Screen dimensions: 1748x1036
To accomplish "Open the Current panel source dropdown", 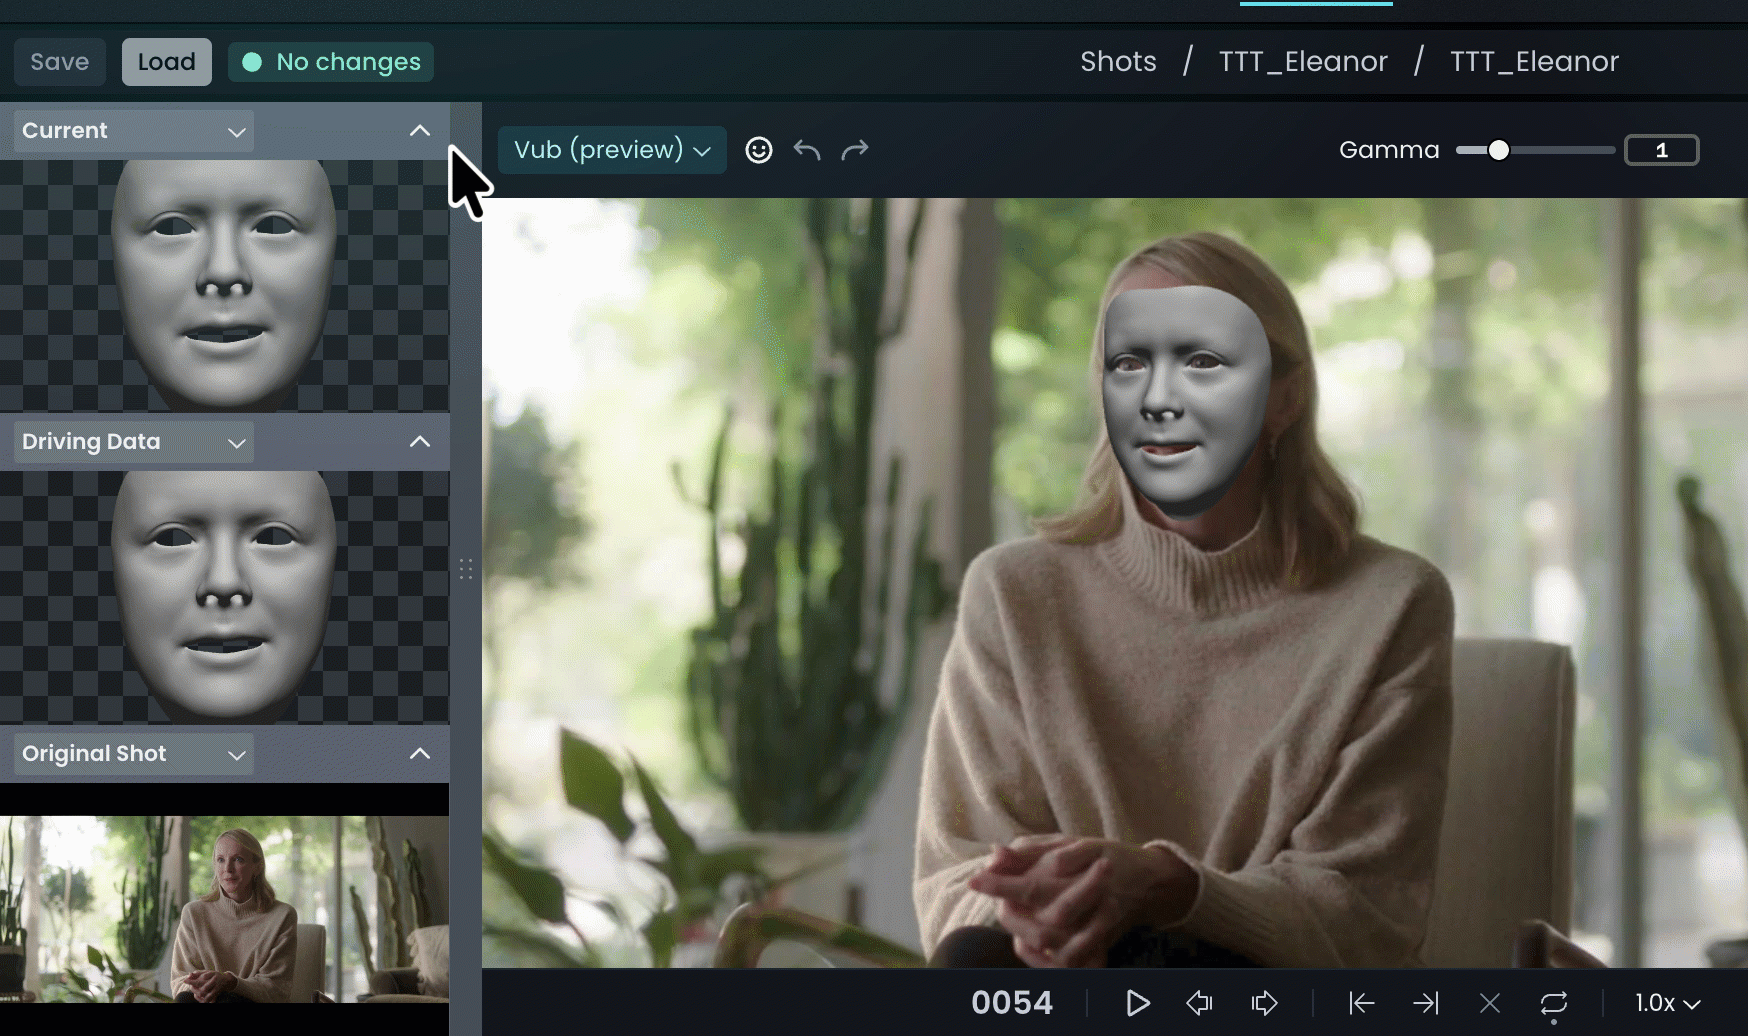I will click(x=134, y=131).
